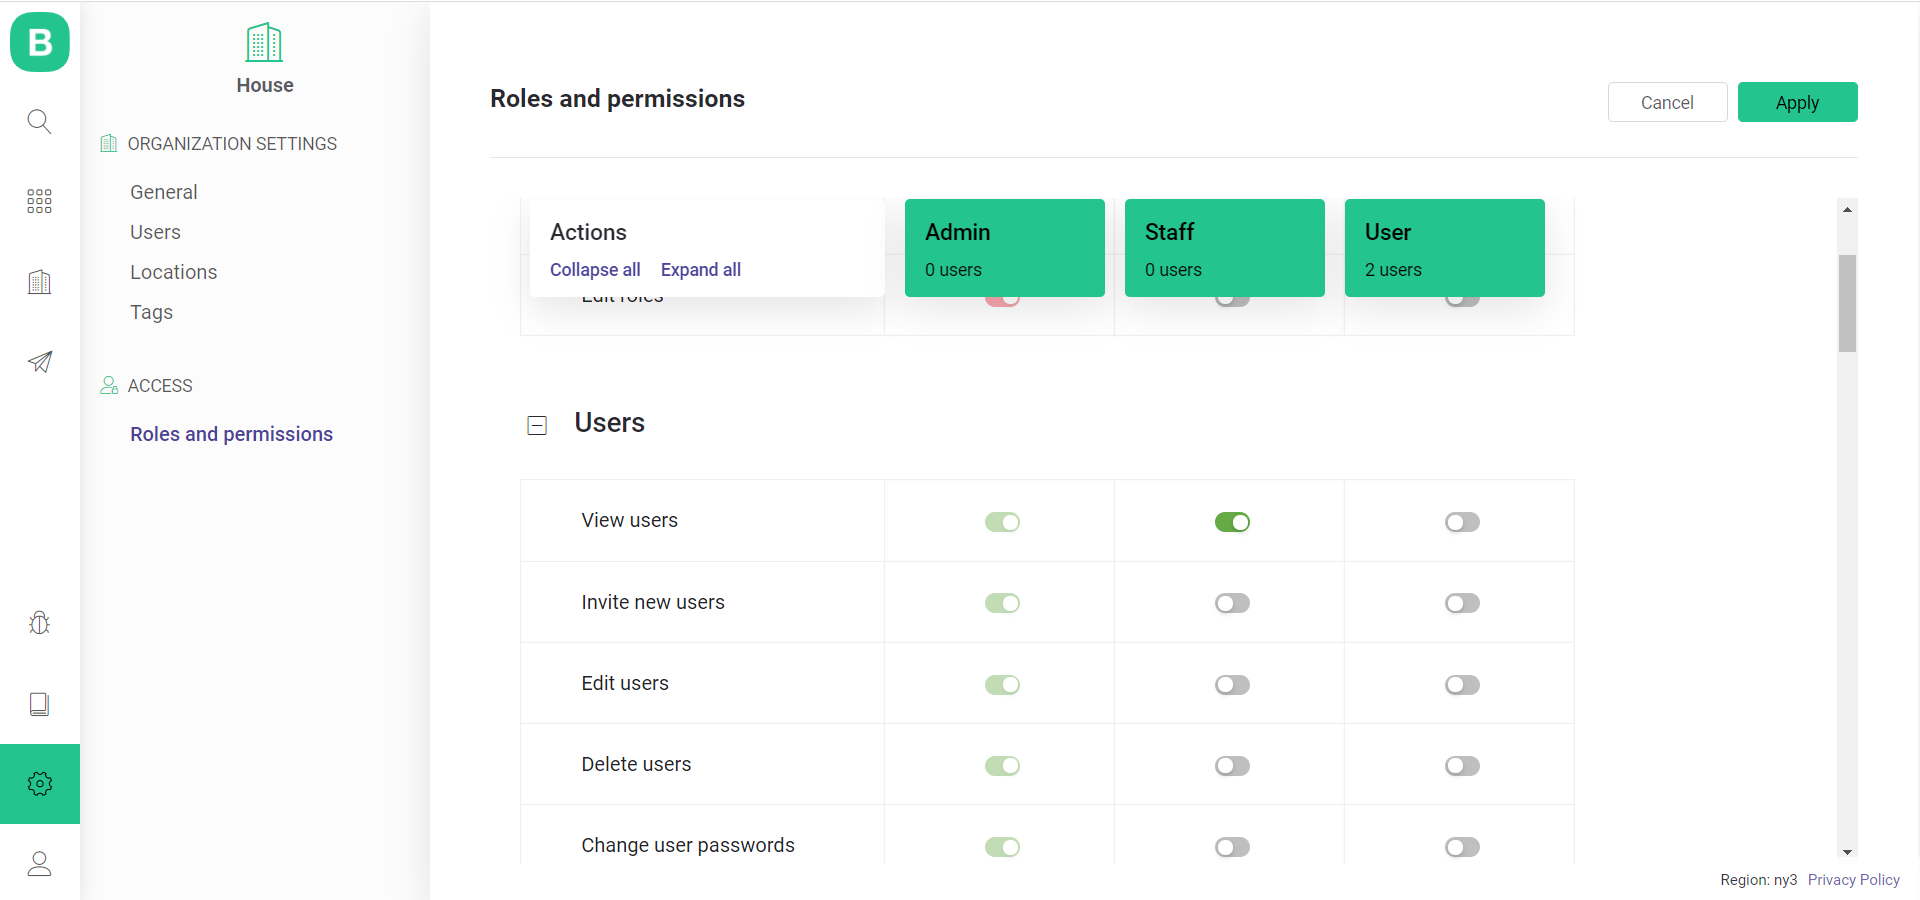This screenshot has width=1920, height=900.
Task: Click the paper plane icon
Action: coord(39,362)
